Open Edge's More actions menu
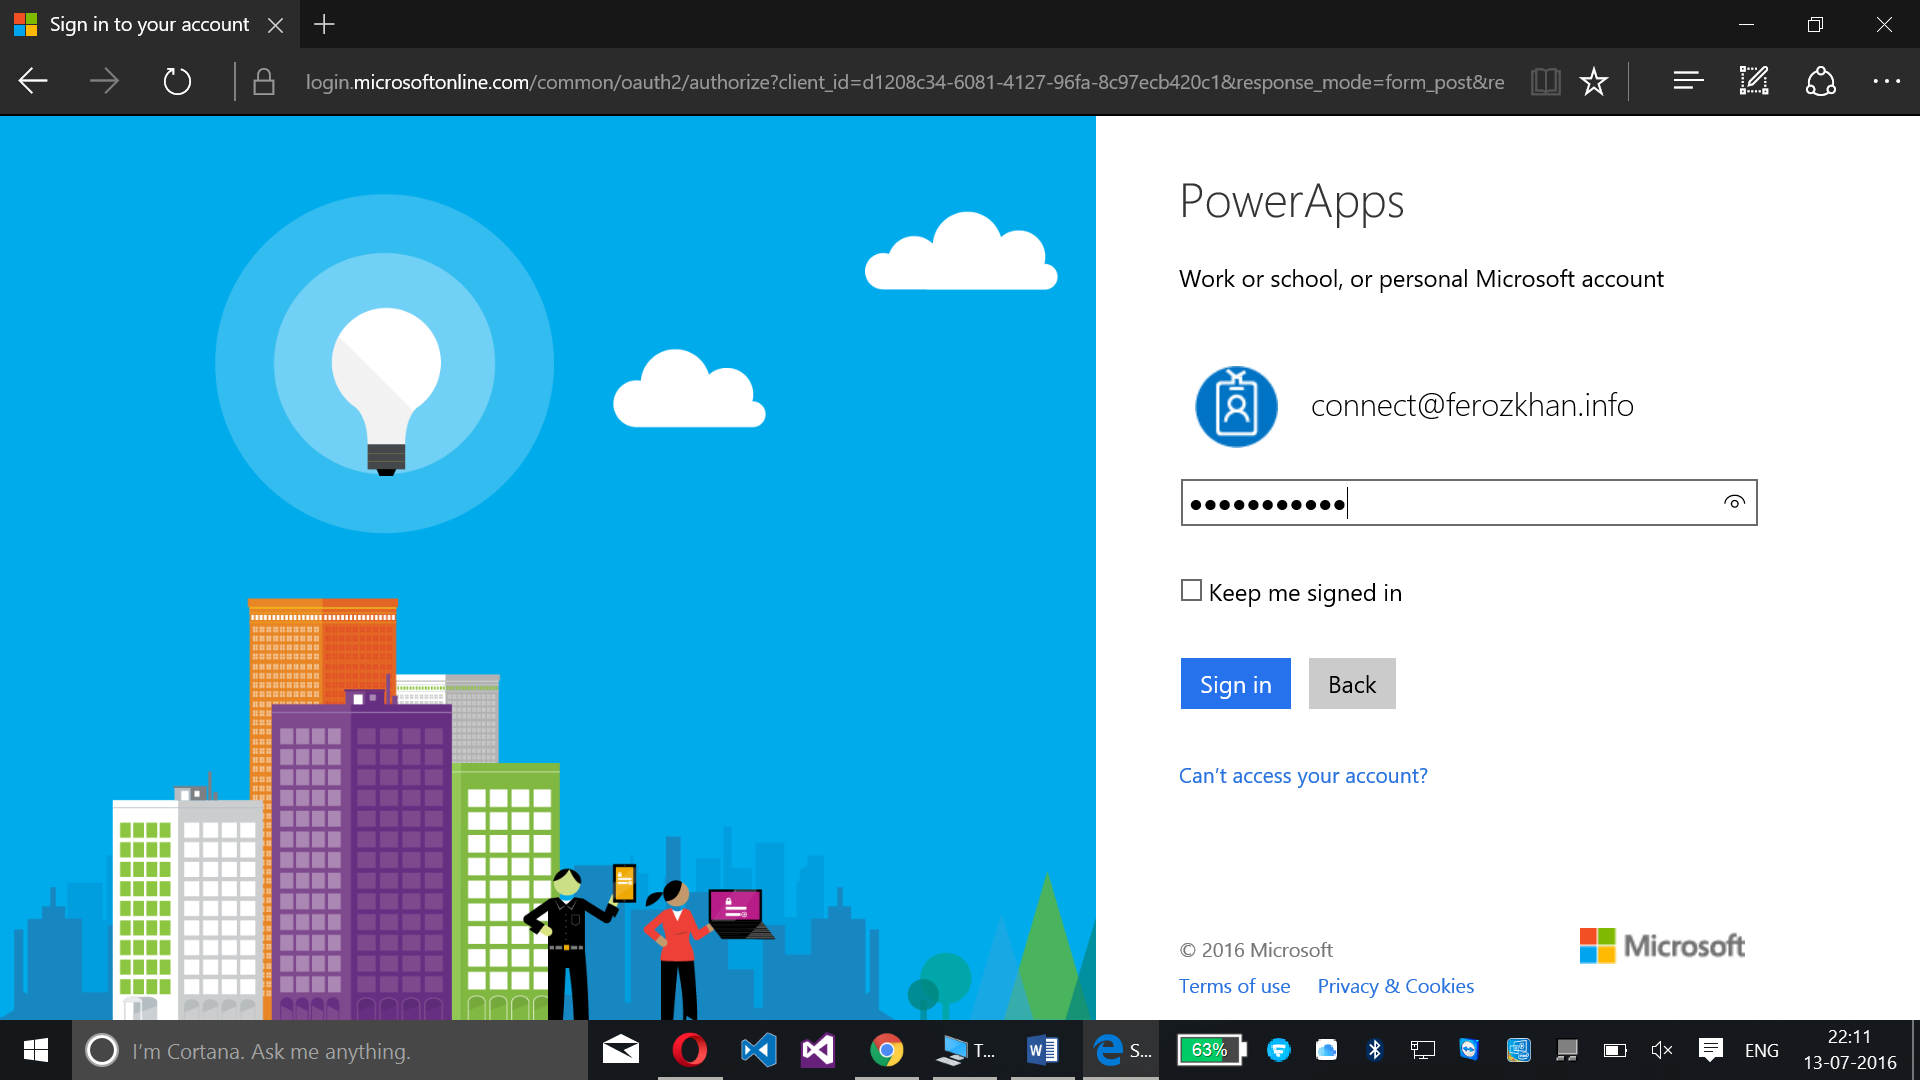 point(1886,81)
